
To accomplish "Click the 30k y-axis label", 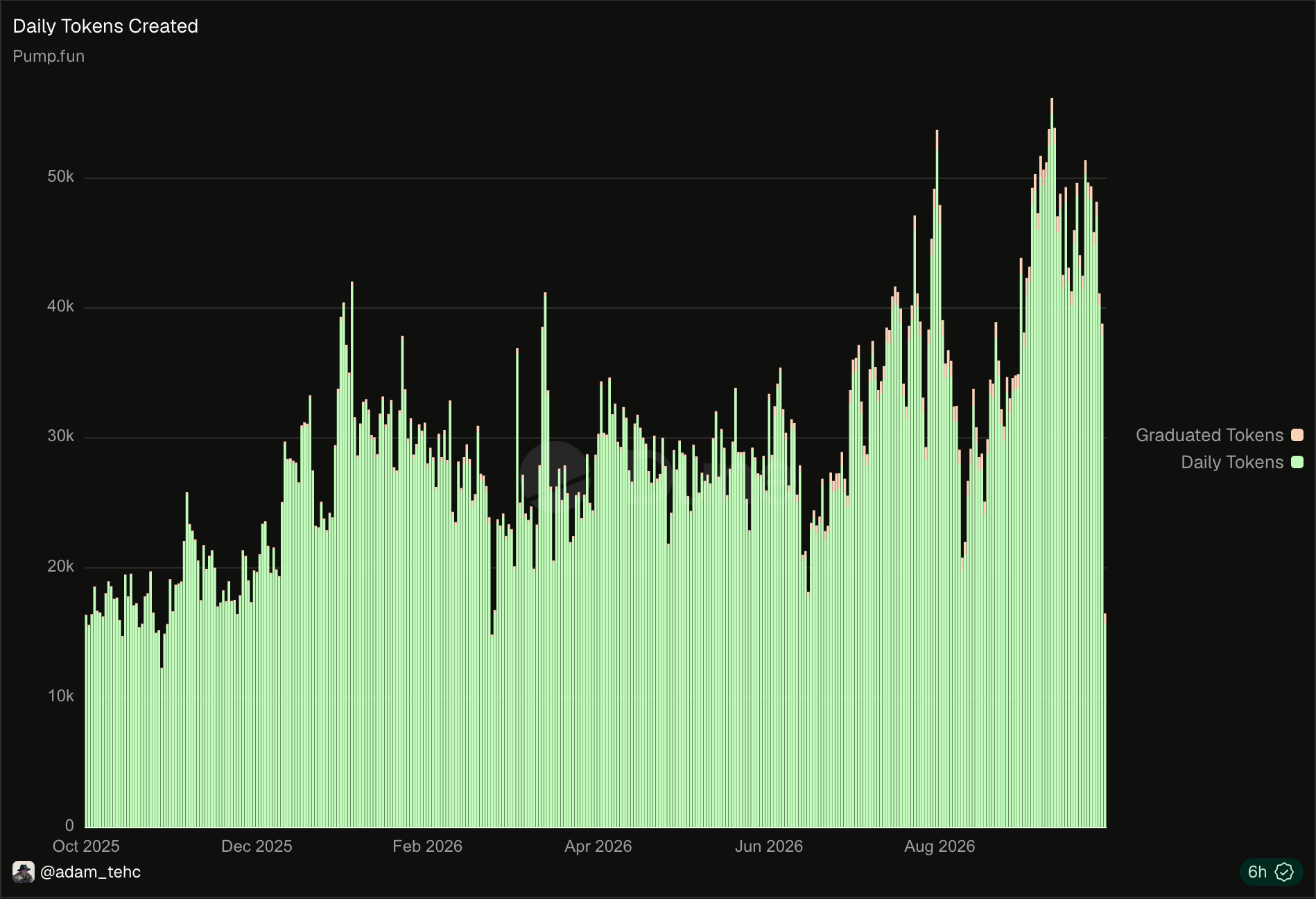I will [x=60, y=437].
